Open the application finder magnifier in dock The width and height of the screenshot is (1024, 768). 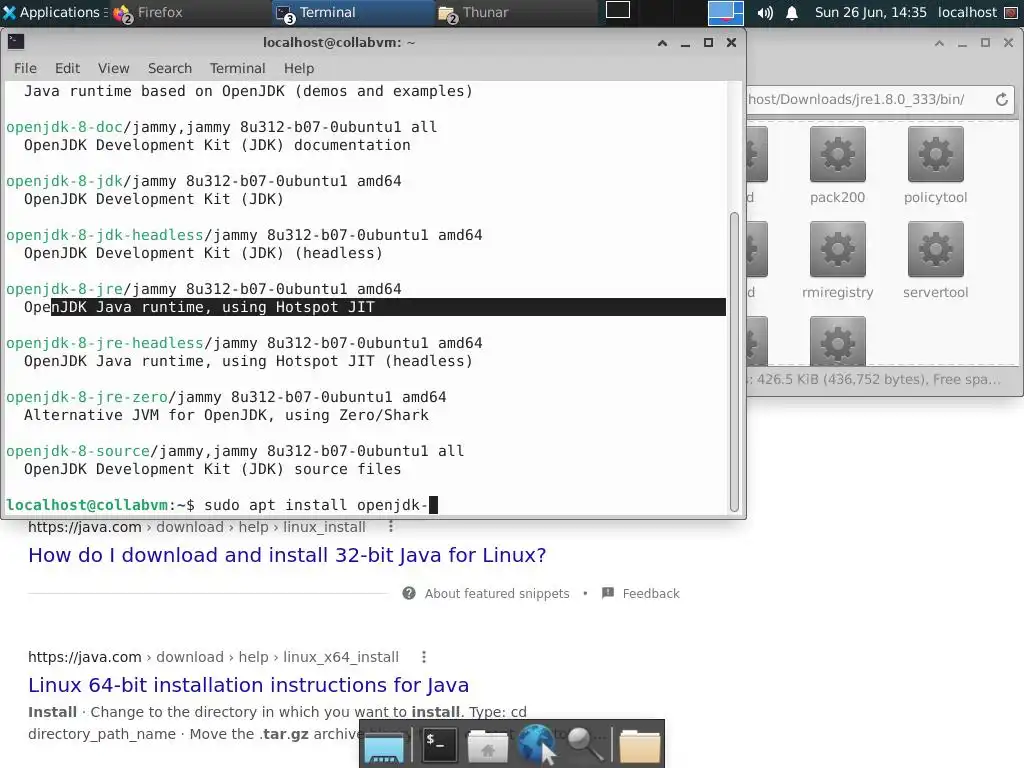[x=584, y=744]
